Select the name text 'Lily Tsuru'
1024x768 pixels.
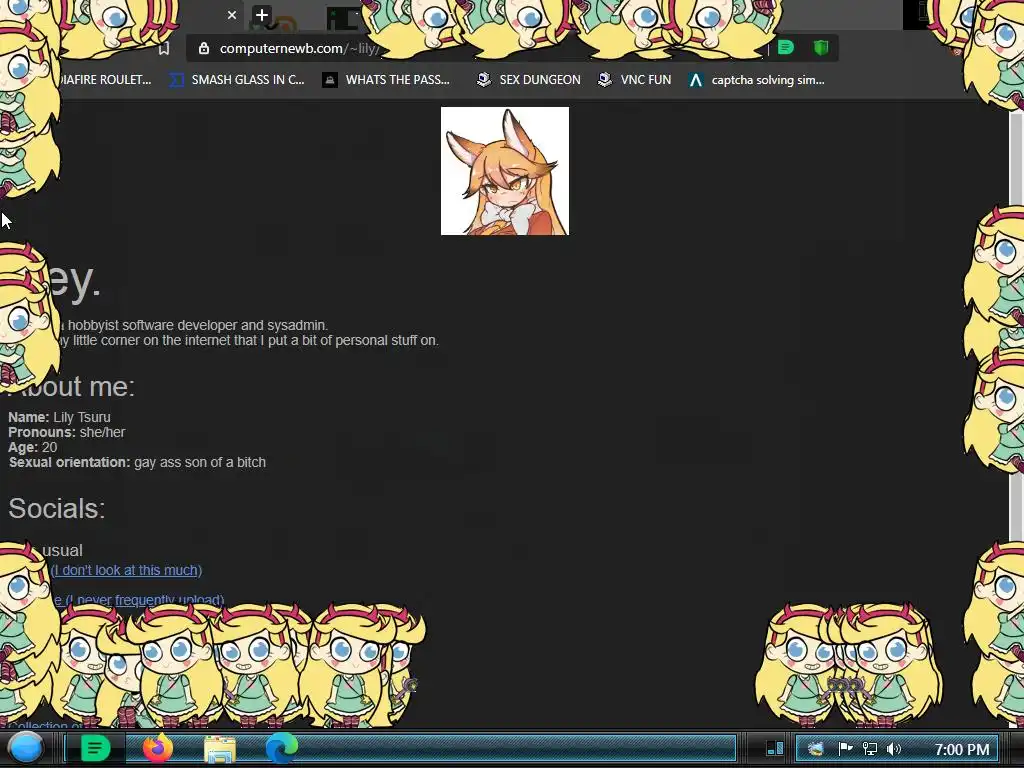coord(82,417)
